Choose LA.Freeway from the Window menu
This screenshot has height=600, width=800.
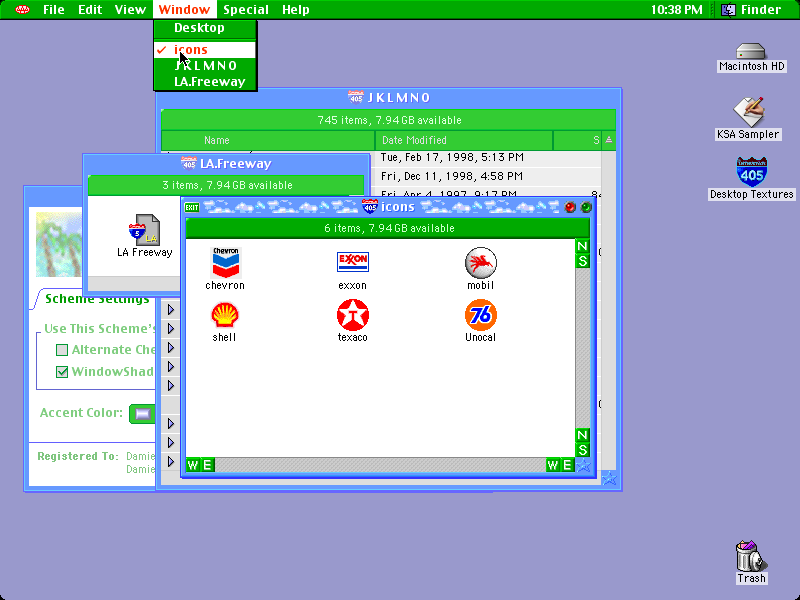tap(205, 82)
